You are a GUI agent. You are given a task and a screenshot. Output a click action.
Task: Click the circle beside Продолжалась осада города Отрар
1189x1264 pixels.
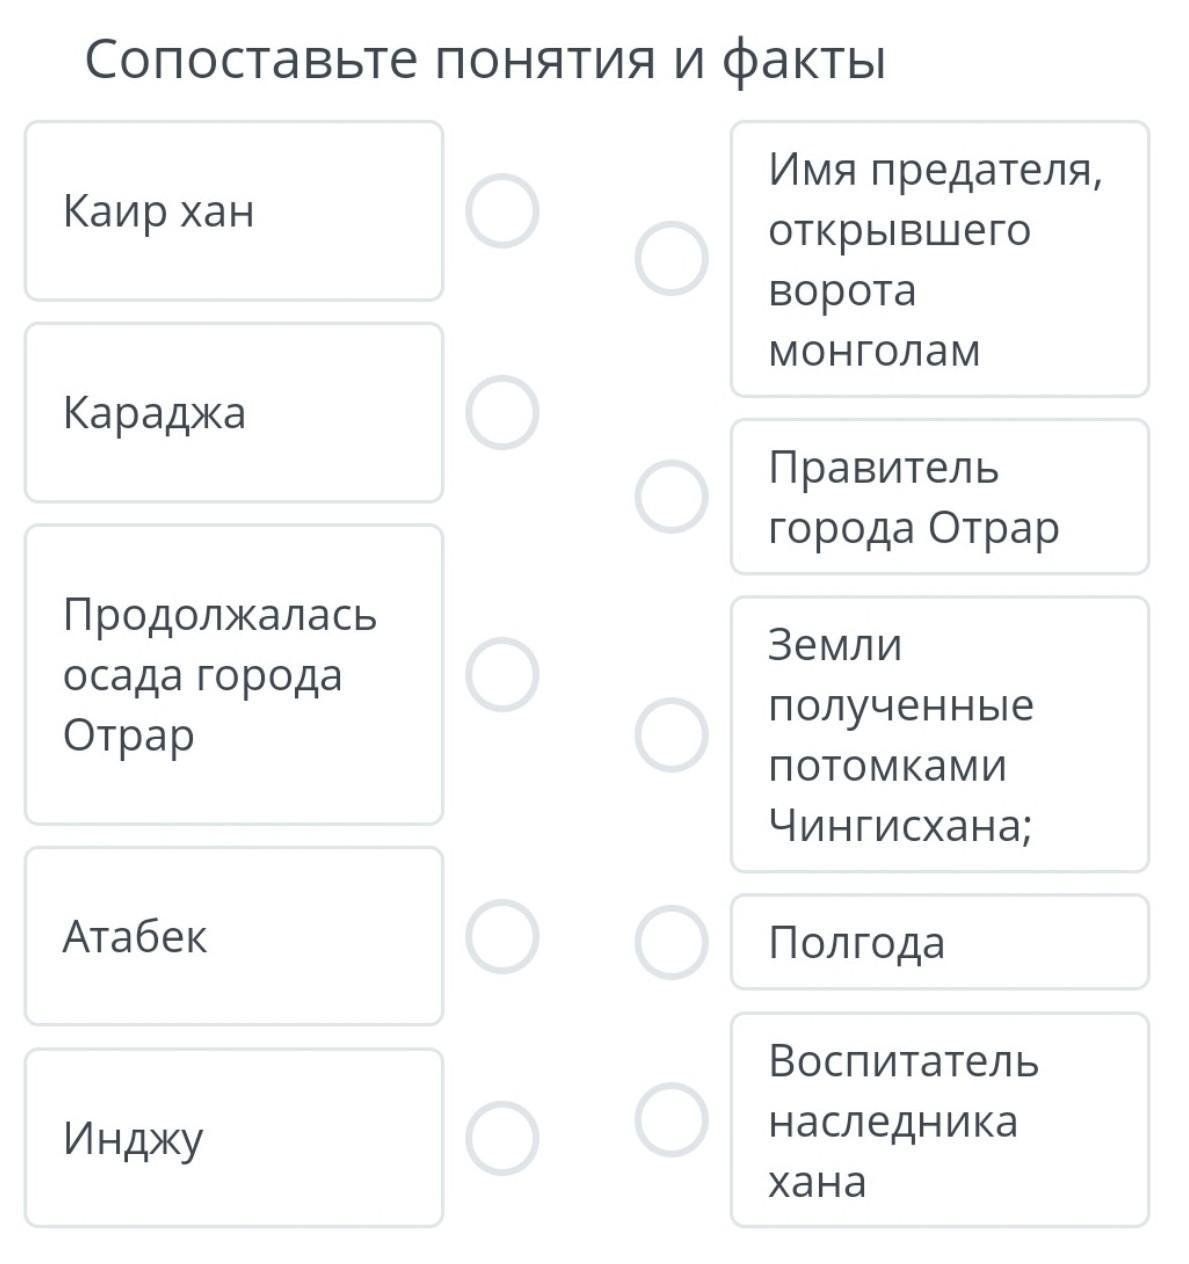(x=502, y=674)
